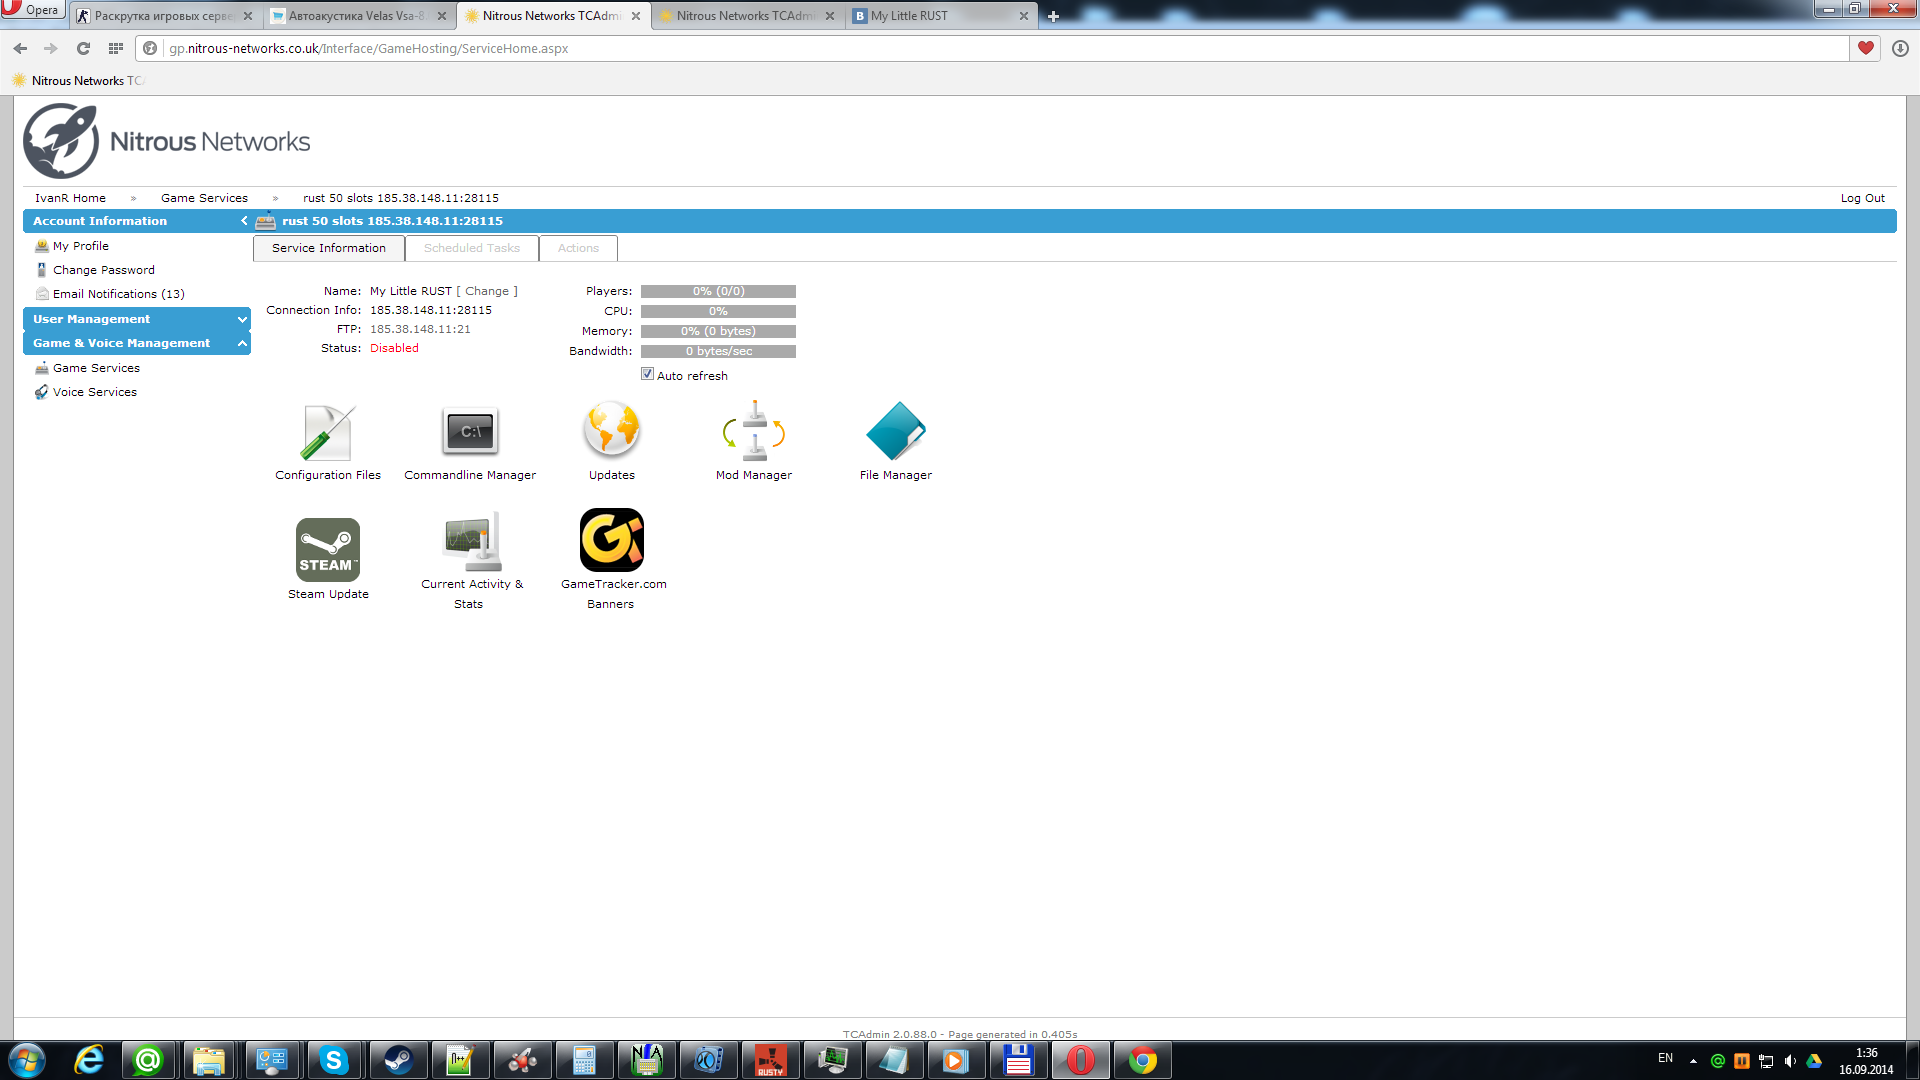Open Email Notifications in sidebar

pyautogui.click(x=118, y=294)
